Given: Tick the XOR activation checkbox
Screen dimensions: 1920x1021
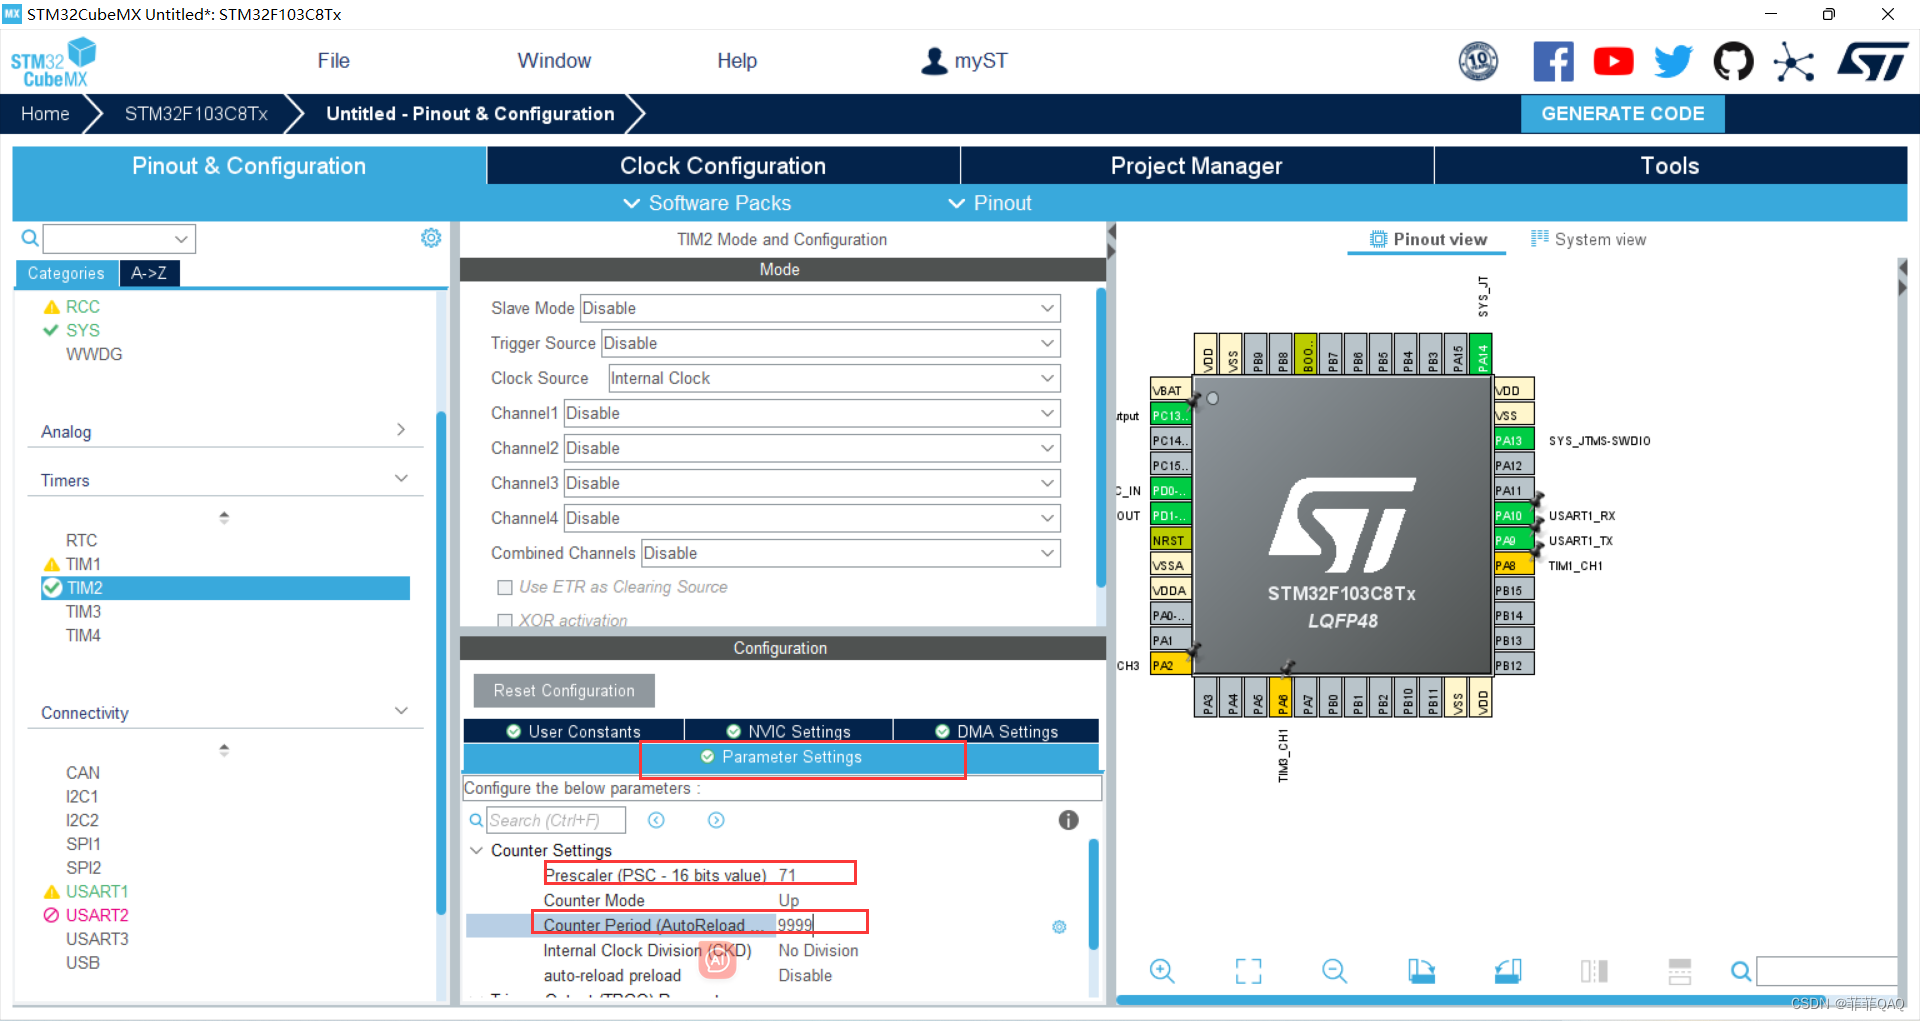Looking at the screenshot, I should 505,621.
